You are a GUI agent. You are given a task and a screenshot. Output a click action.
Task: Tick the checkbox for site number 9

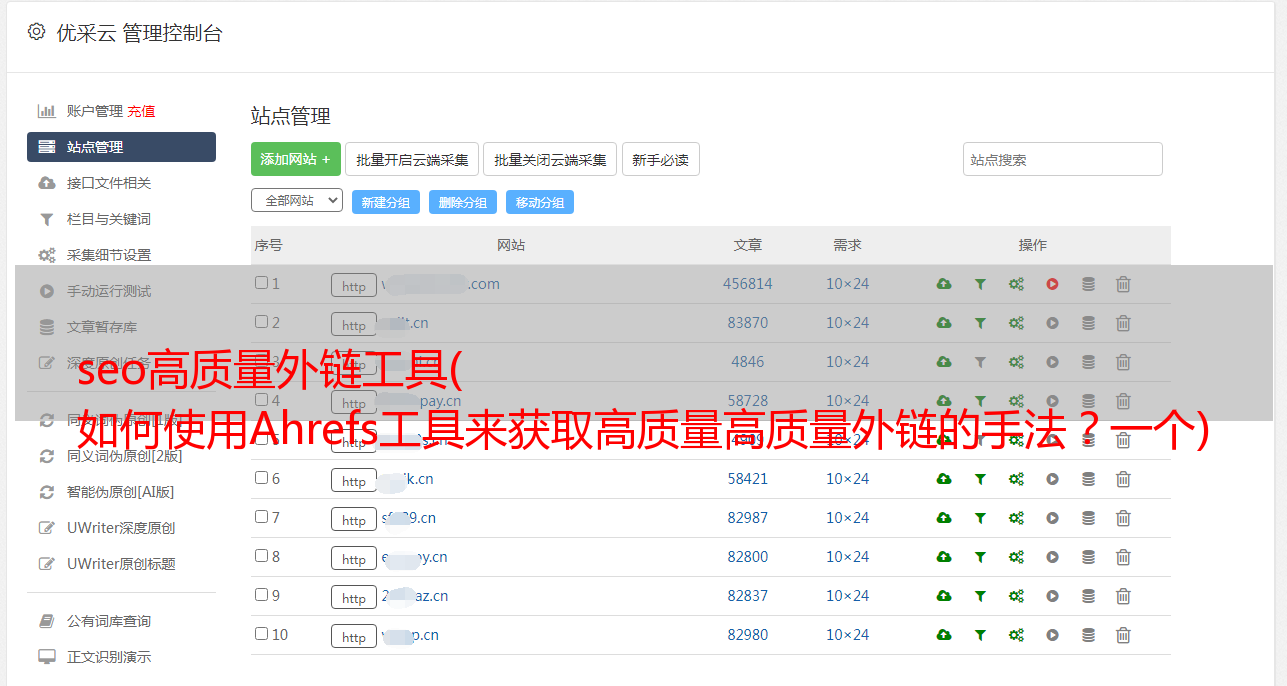[261, 595]
